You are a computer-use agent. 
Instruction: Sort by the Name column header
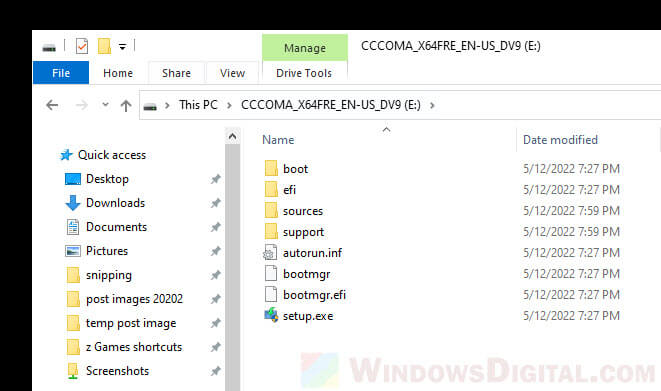[278, 140]
